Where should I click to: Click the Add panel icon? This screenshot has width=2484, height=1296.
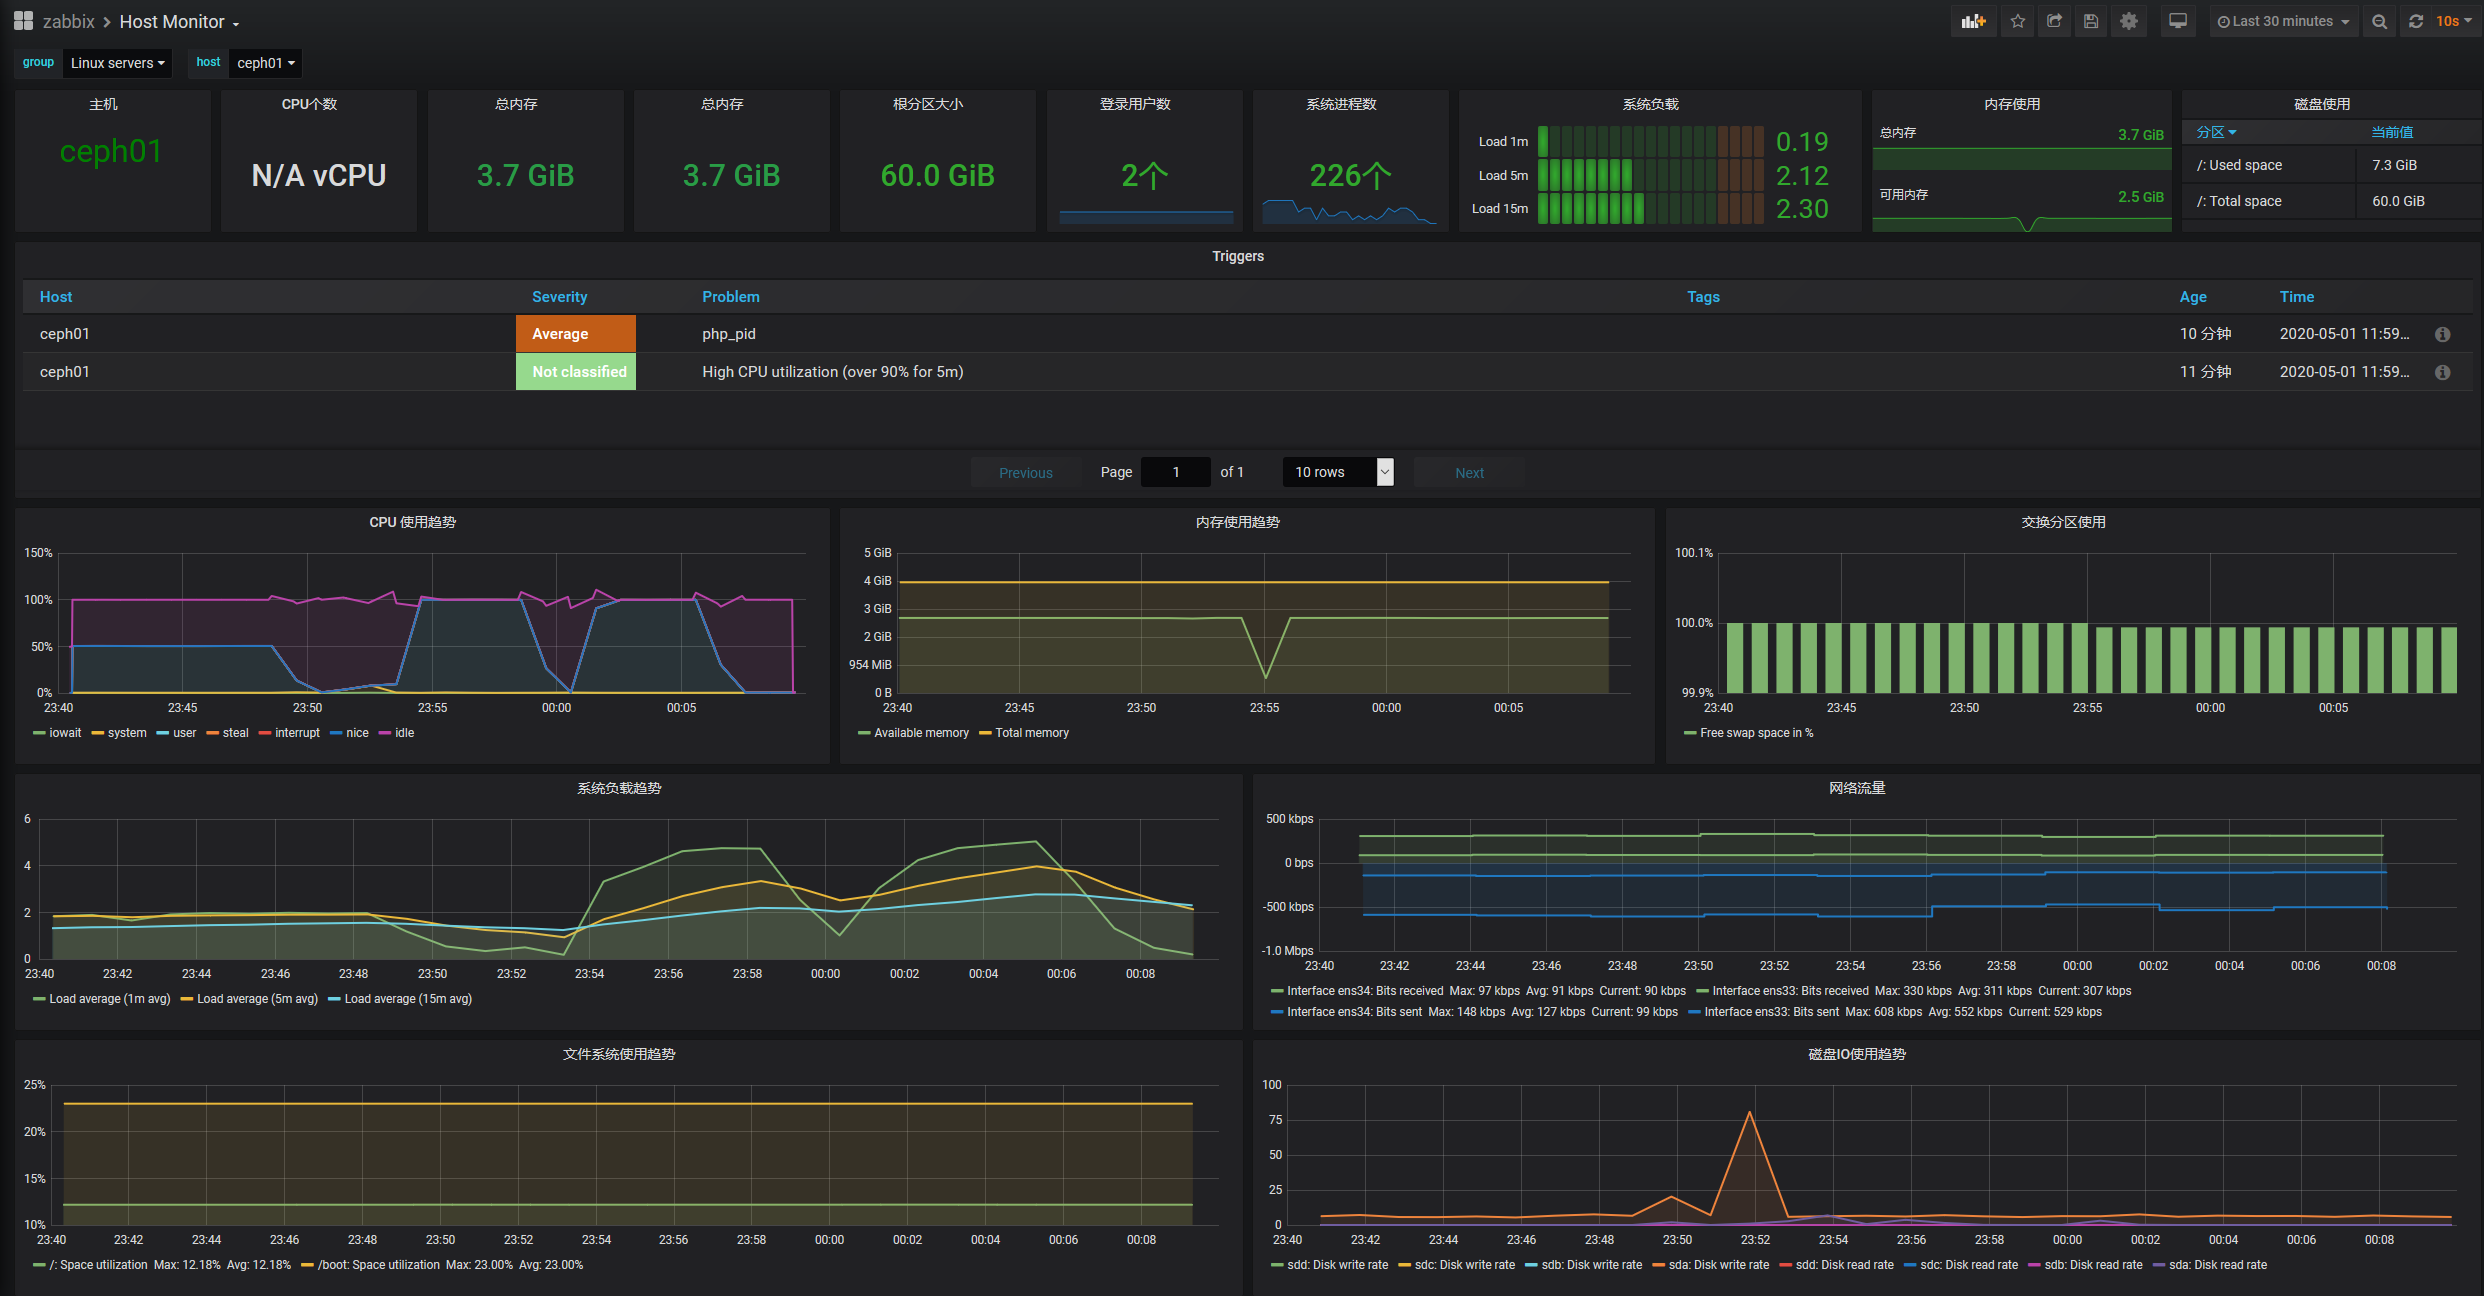pyautogui.click(x=1973, y=21)
